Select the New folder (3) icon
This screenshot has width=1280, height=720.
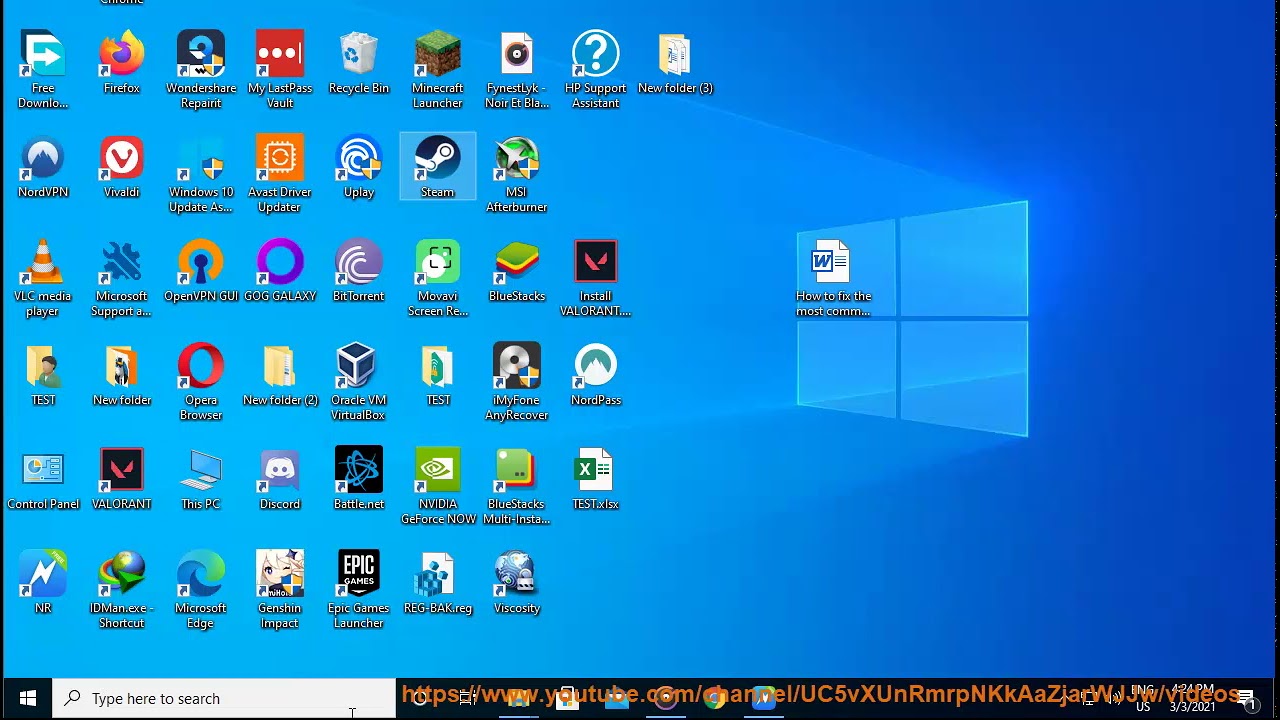tap(675, 54)
